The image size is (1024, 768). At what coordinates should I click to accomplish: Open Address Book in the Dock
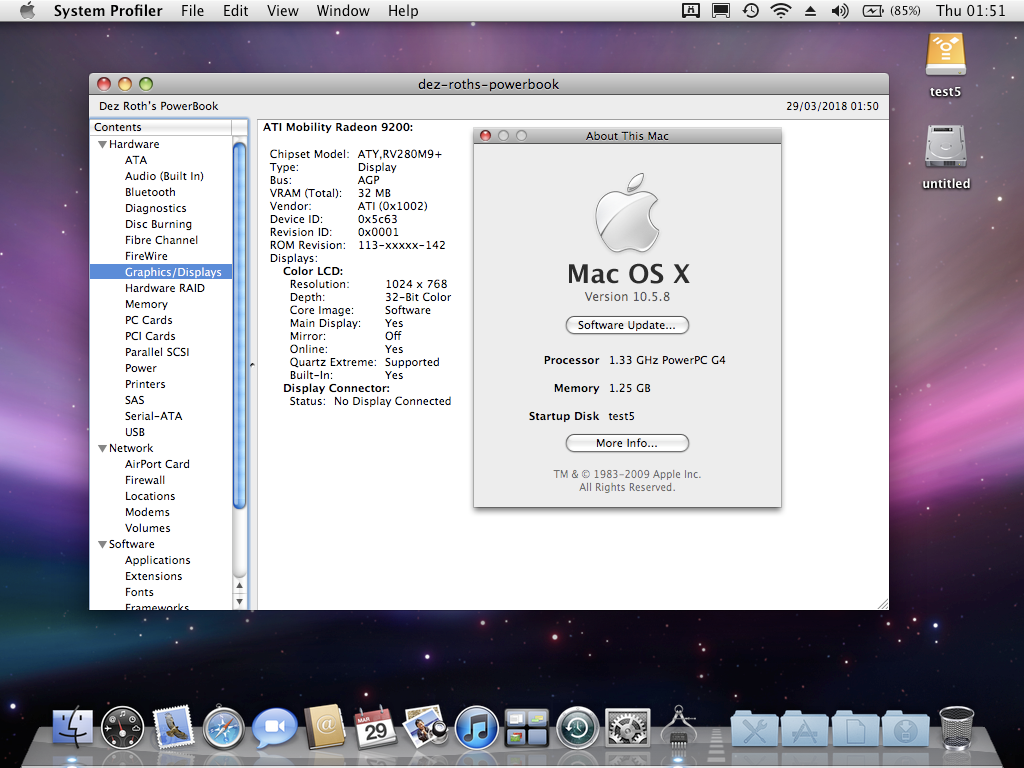click(325, 726)
